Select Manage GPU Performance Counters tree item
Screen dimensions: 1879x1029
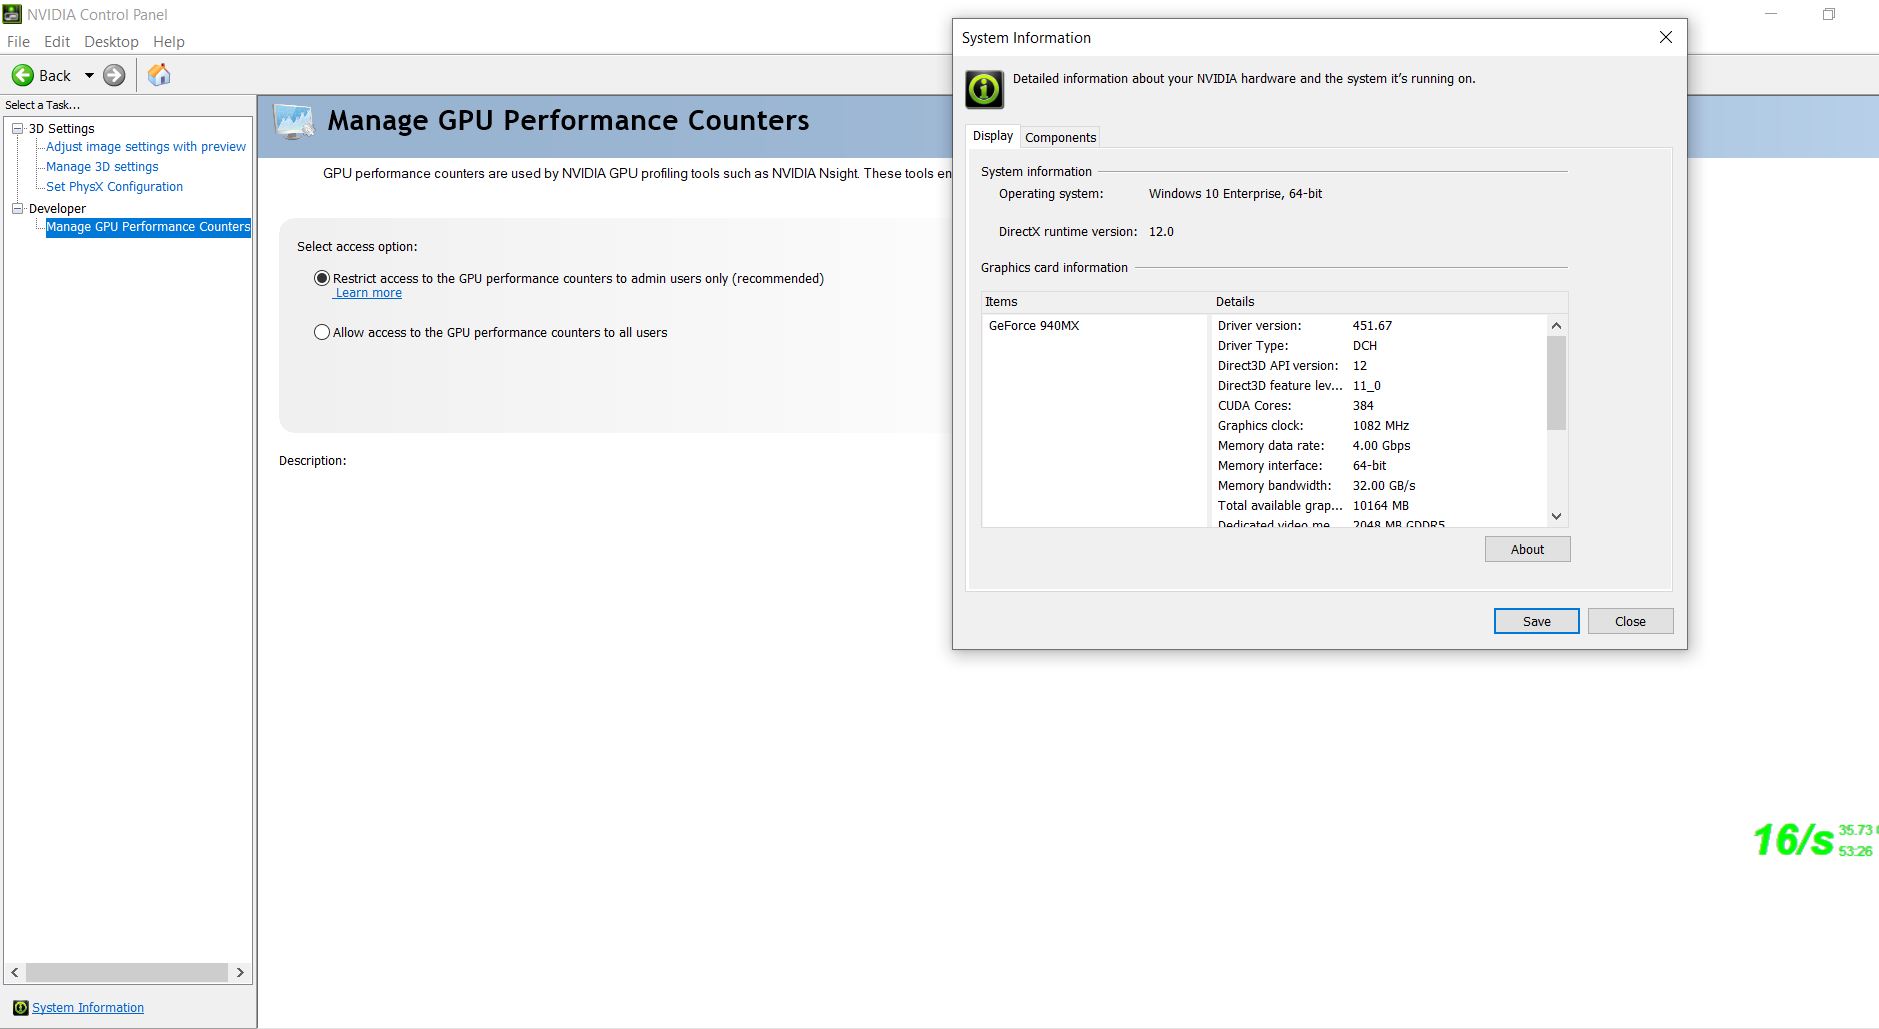coord(148,227)
